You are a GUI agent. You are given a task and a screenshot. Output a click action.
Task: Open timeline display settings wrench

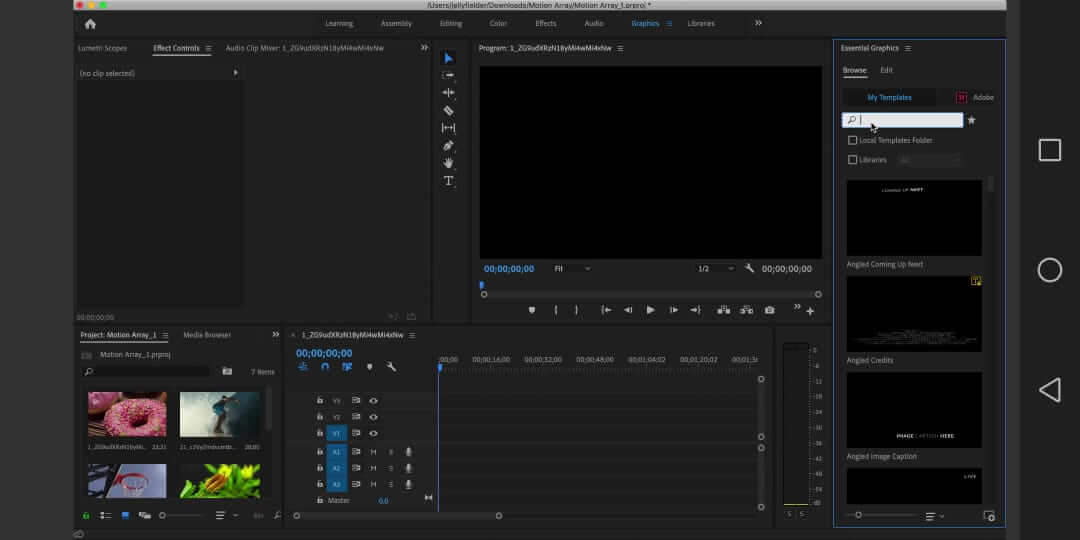[x=391, y=367]
